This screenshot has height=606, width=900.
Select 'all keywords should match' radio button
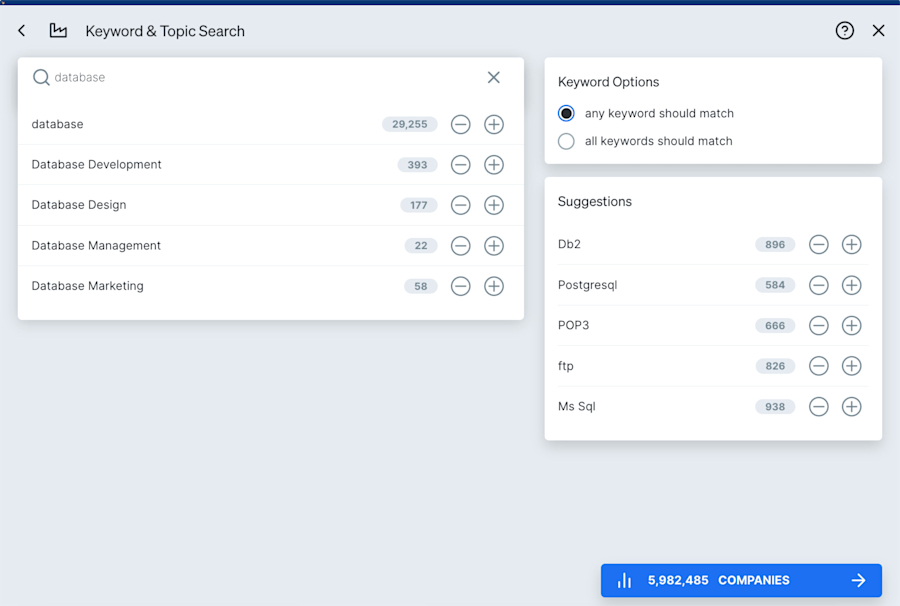click(x=566, y=140)
